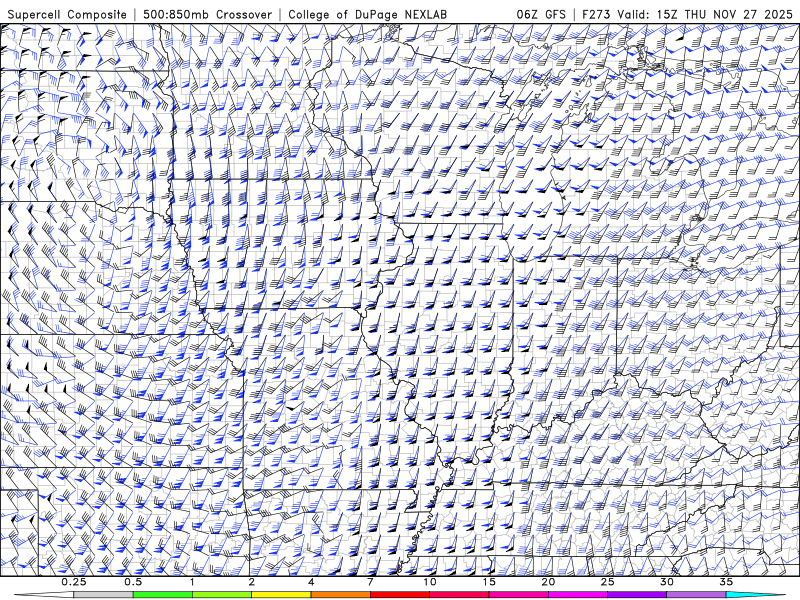This screenshot has width=800, height=600.
Task: Select the bright green color bar segment
Action: tap(163, 595)
